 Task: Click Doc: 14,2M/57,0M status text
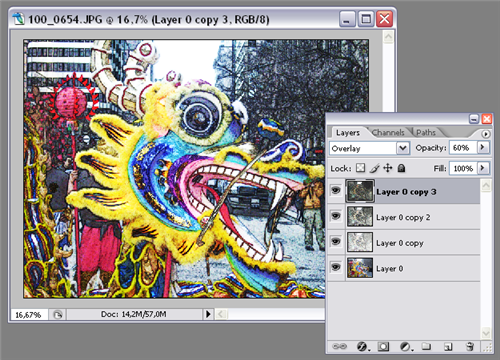[133, 314]
